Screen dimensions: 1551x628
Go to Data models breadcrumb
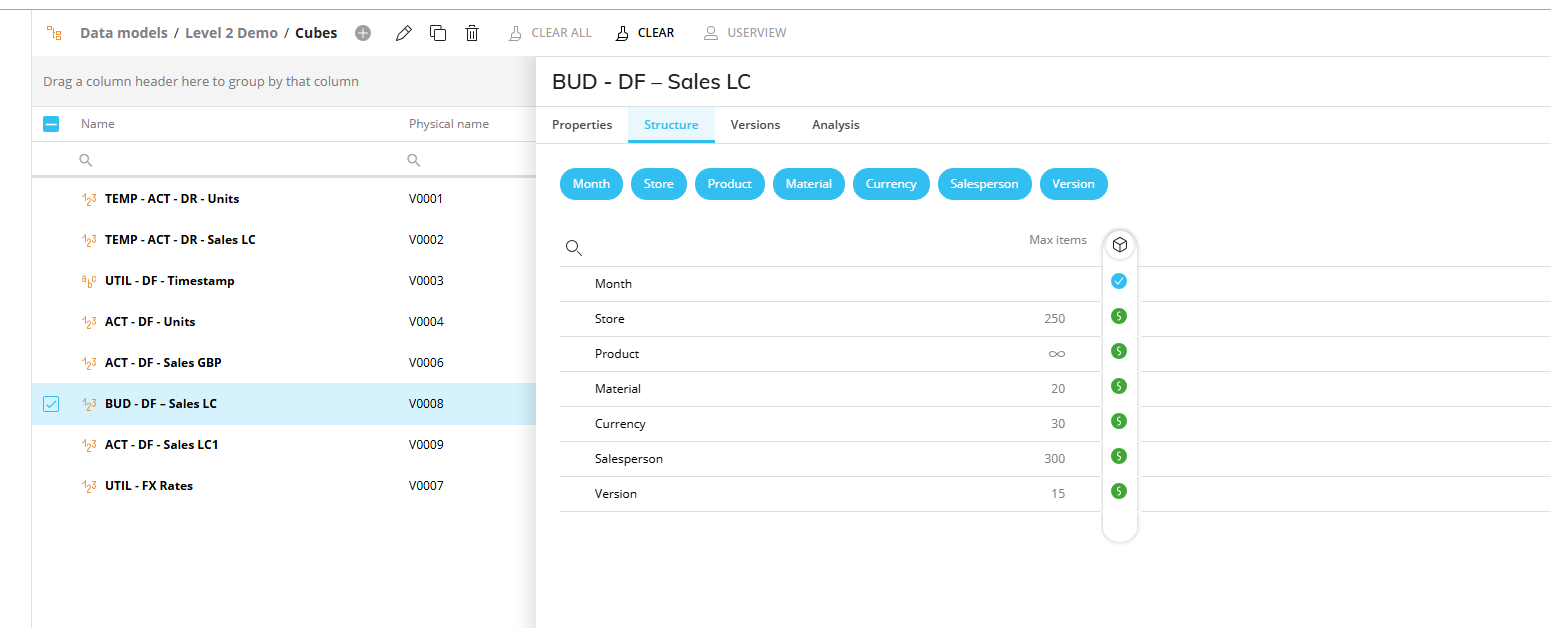point(124,33)
